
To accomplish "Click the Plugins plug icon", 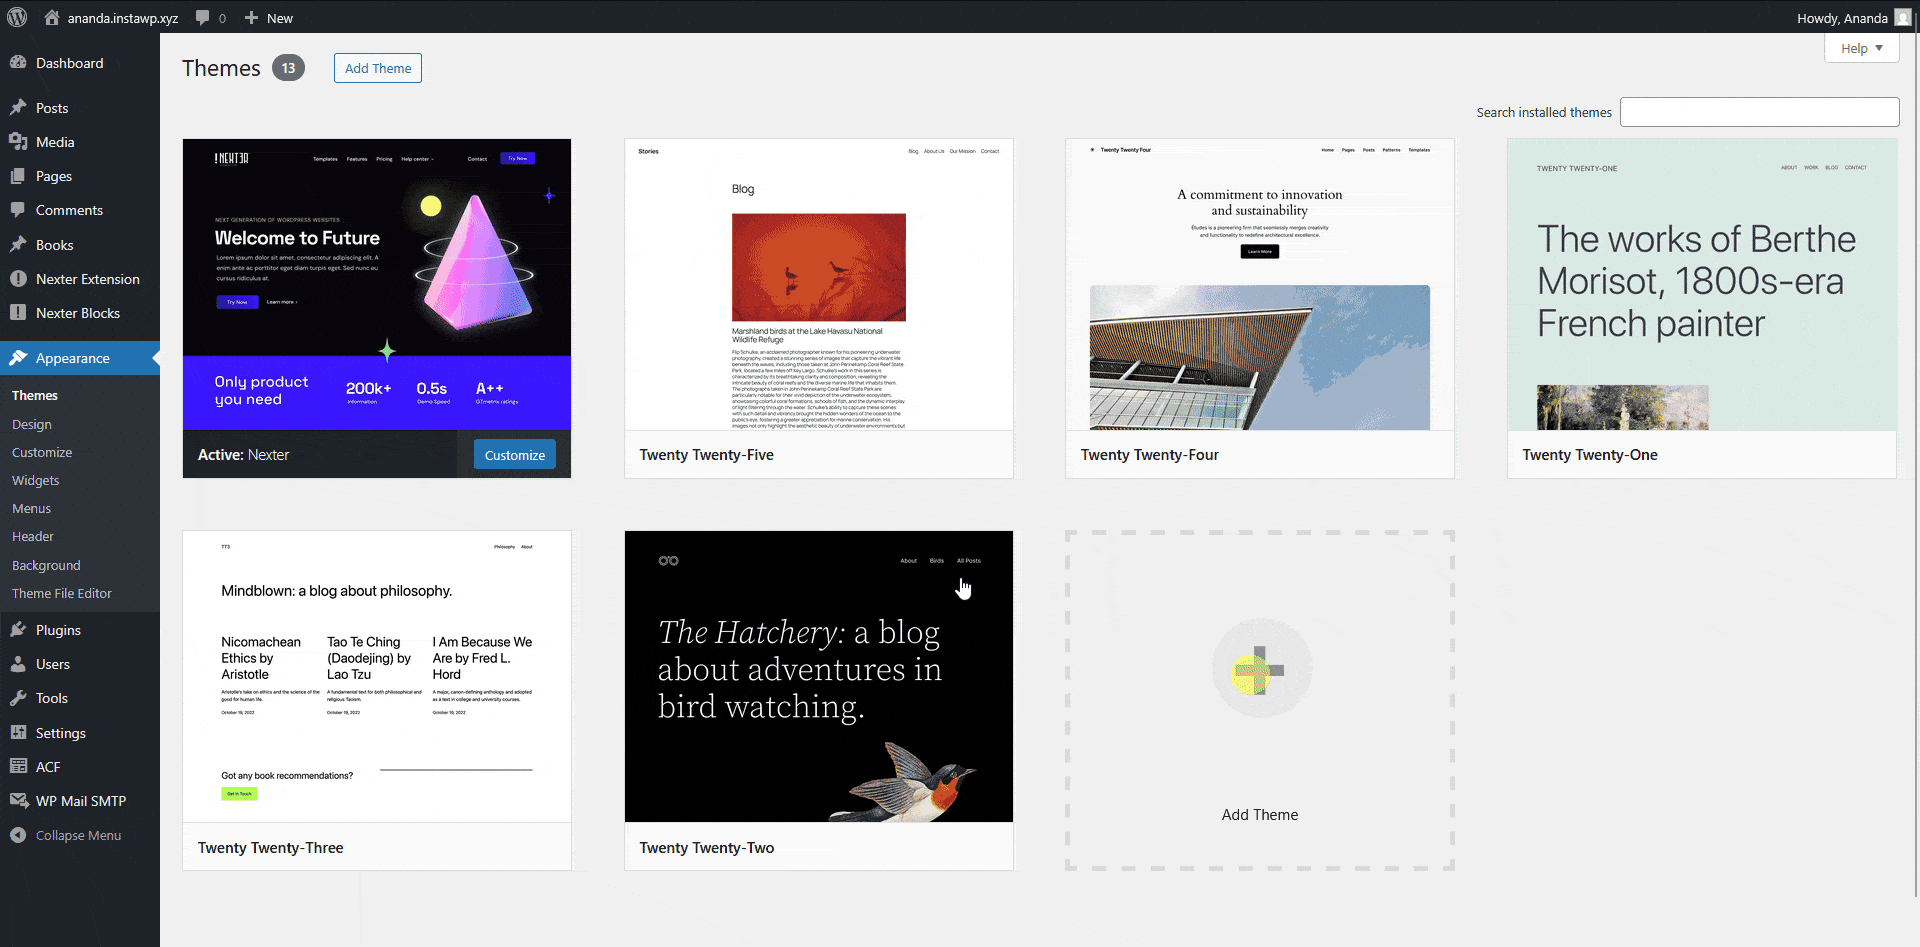I will [18, 630].
